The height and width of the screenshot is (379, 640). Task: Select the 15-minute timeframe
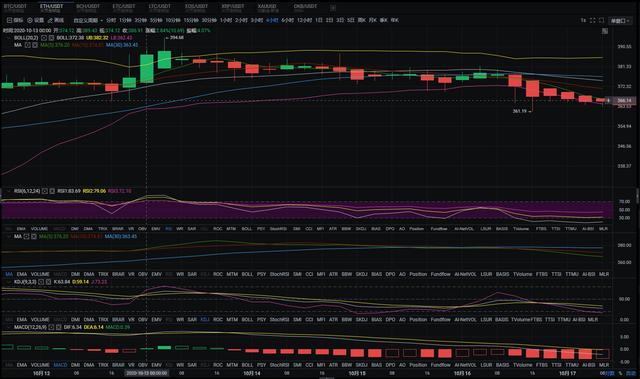click(x=190, y=20)
